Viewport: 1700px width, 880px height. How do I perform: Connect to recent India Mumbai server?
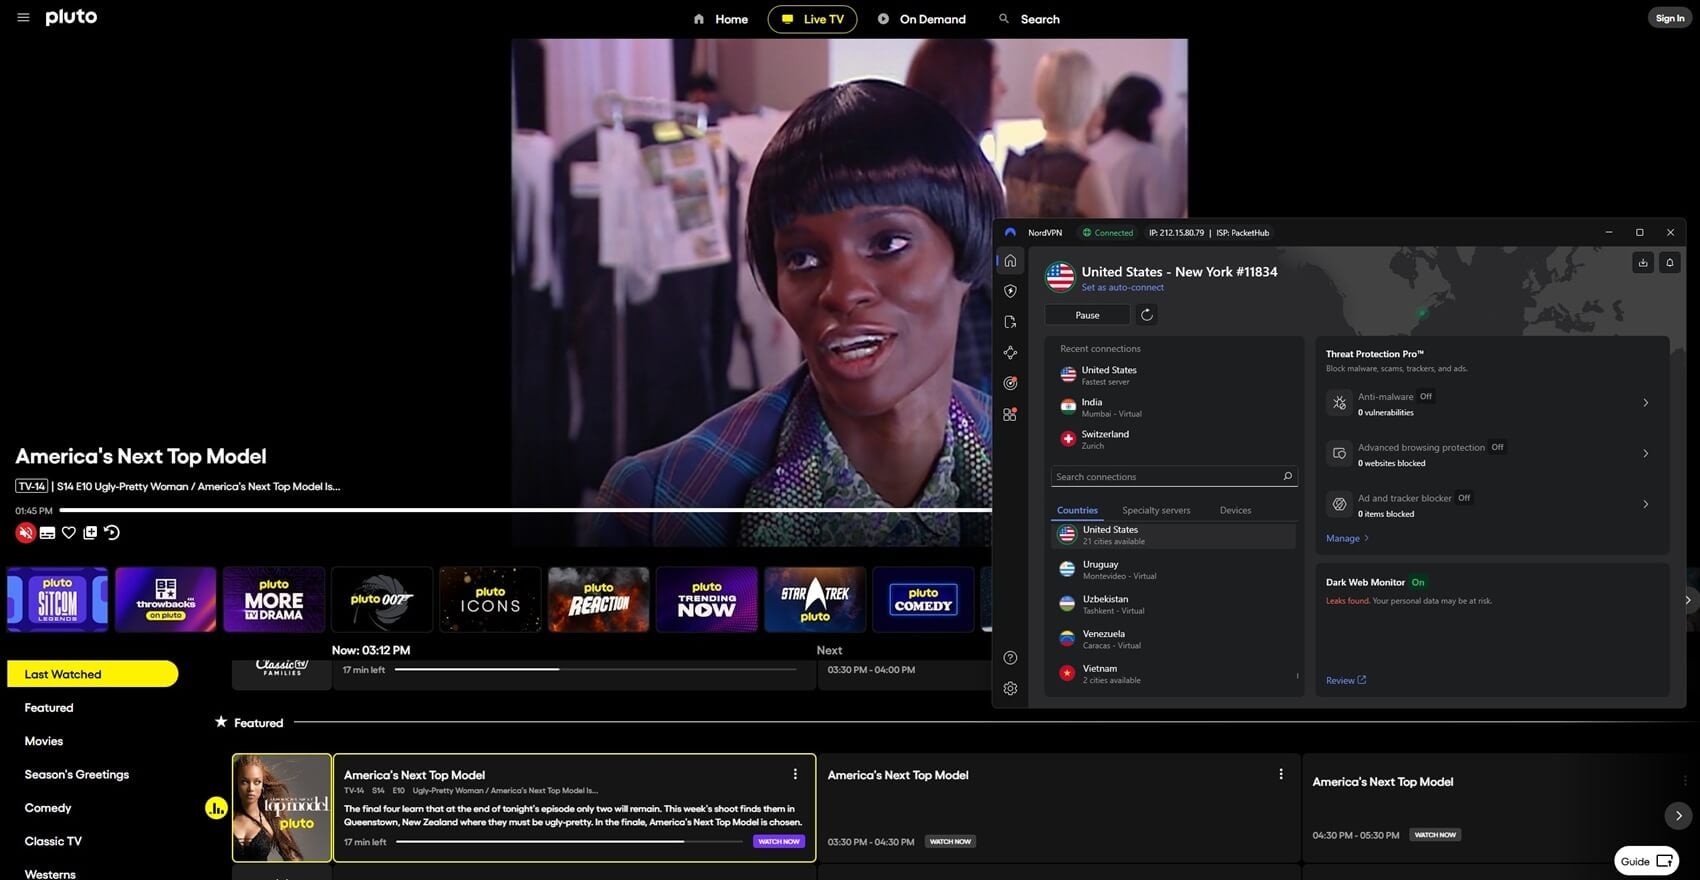(x=1174, y=407)
